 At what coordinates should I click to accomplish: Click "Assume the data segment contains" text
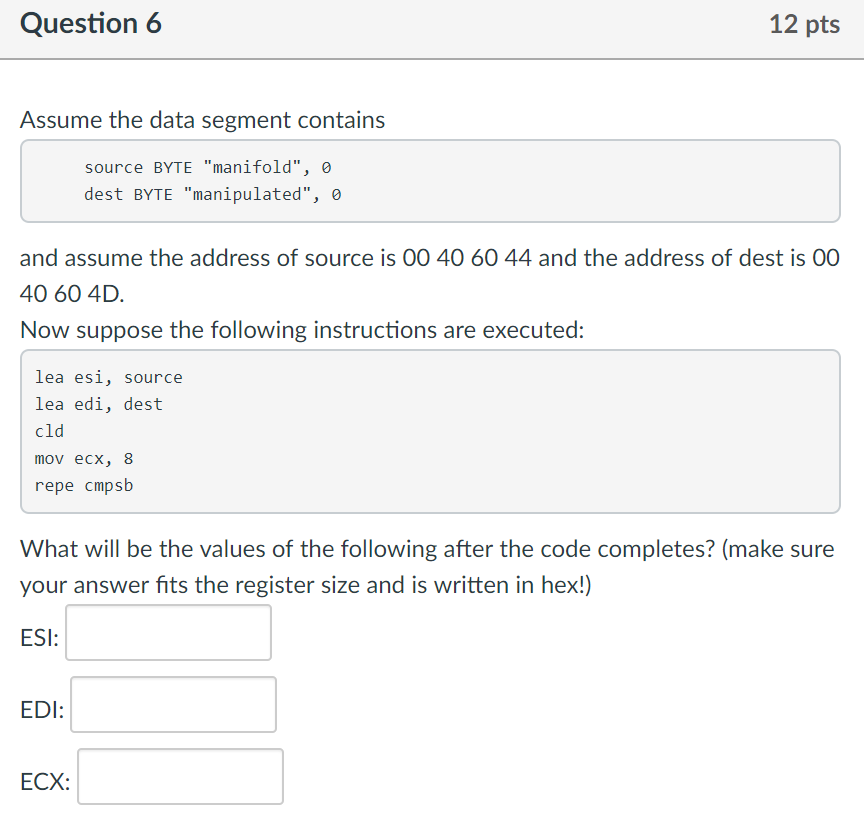(202, 120)
